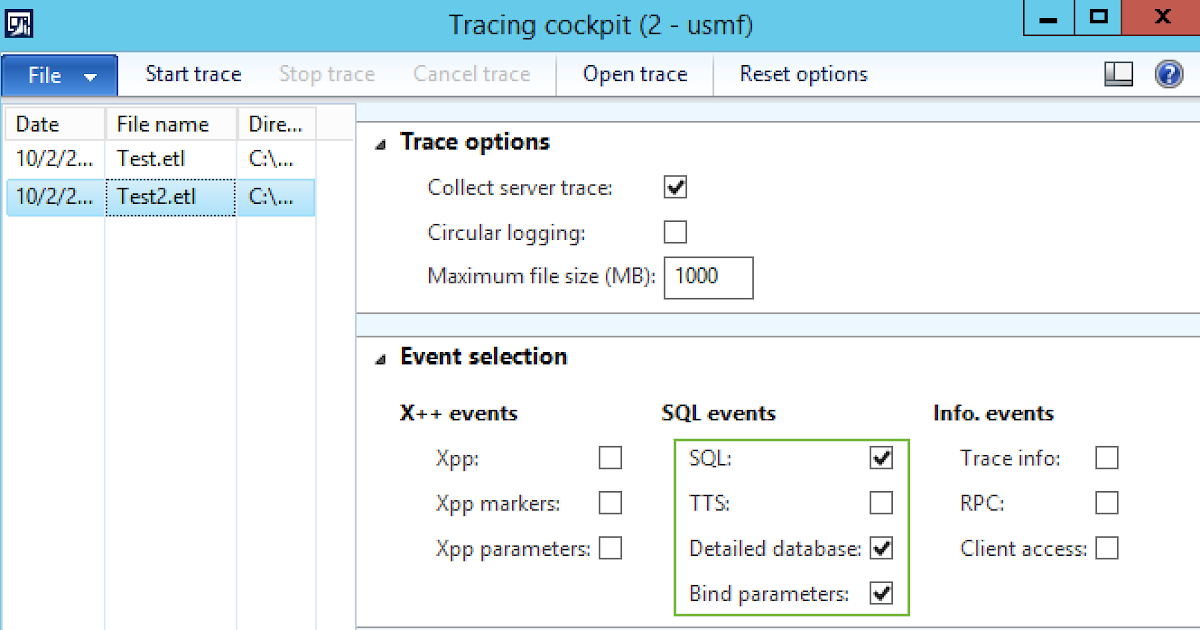Click the Maximum file size input field
The height and width of the screenshot is (630, 1200).
(708, 278)
